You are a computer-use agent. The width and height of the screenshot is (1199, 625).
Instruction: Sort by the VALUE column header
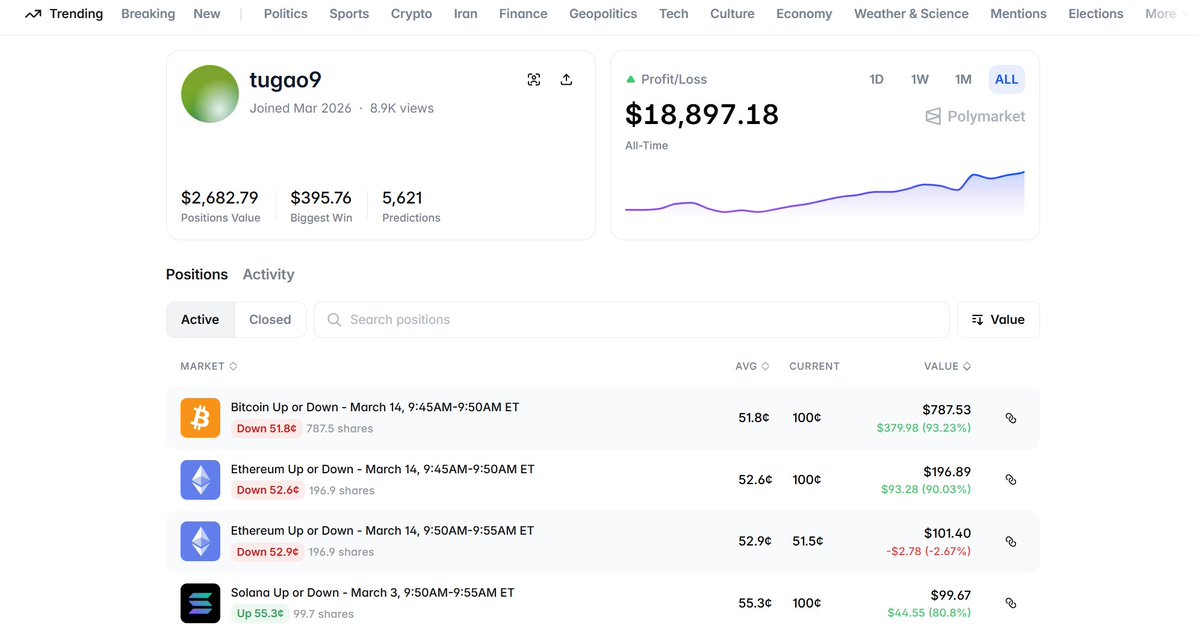tap(947, 366)
